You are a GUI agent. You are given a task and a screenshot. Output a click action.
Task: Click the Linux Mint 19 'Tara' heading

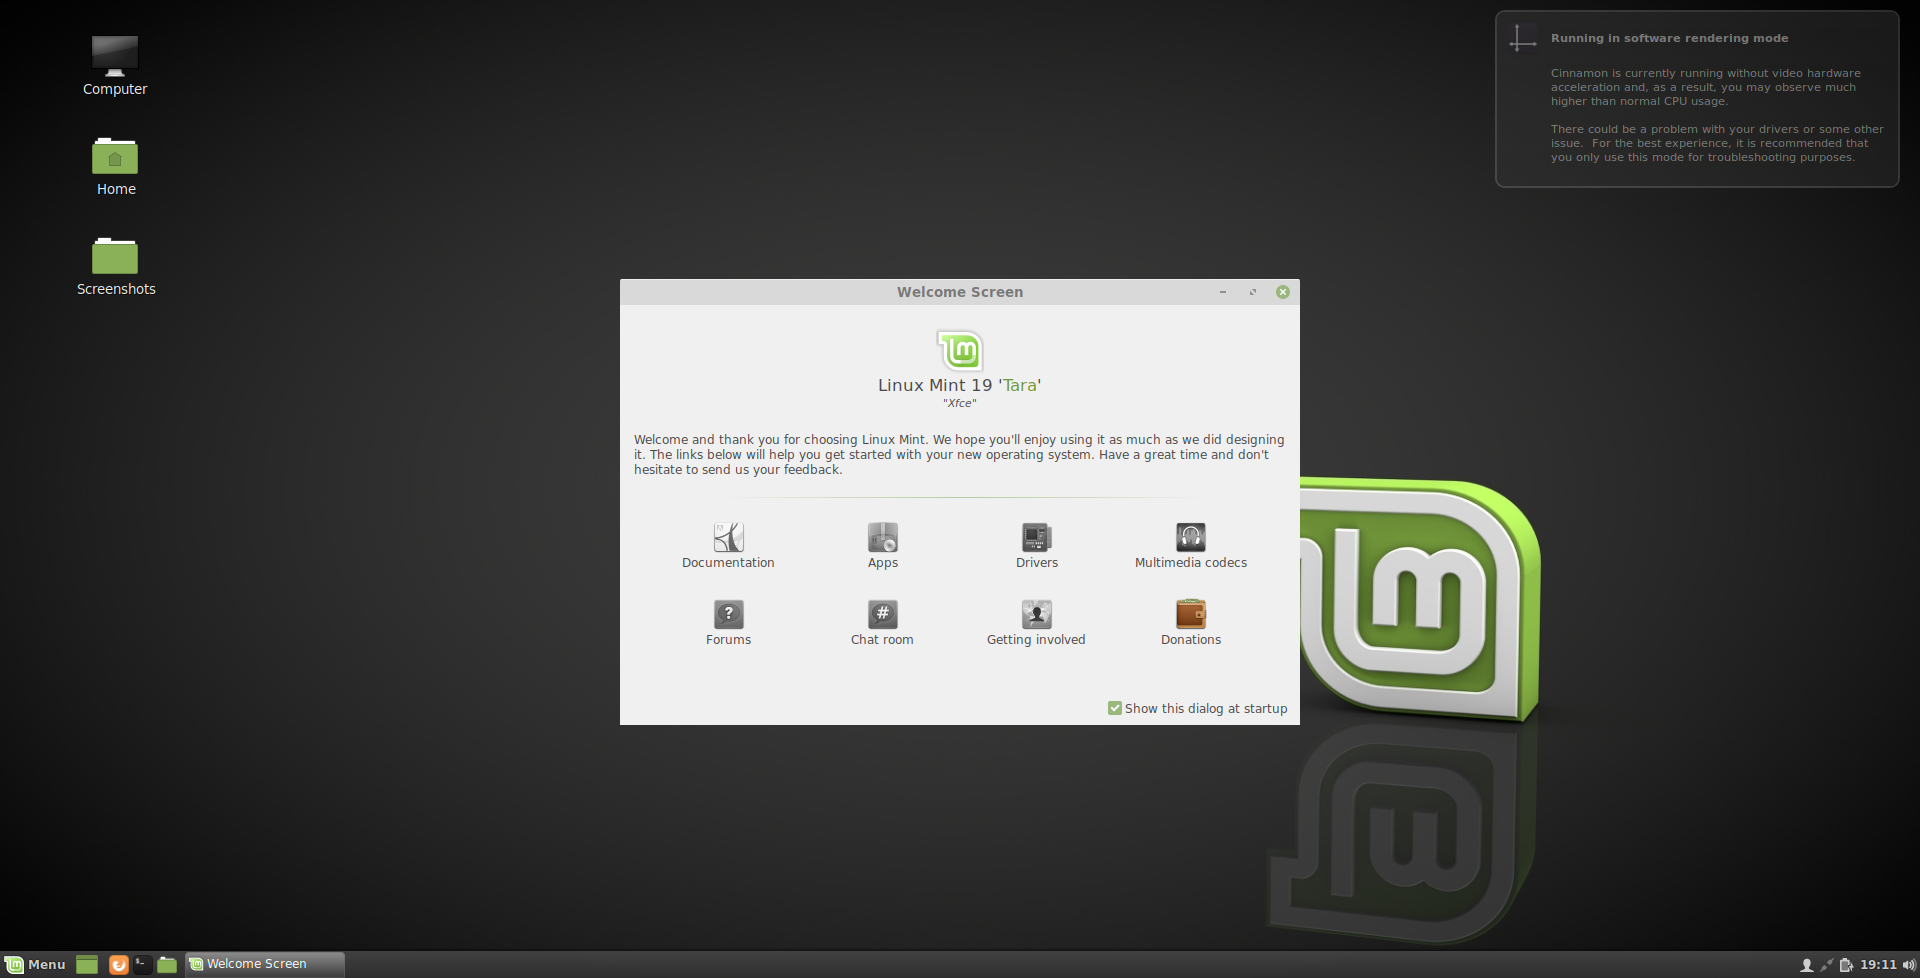(960, 385)
